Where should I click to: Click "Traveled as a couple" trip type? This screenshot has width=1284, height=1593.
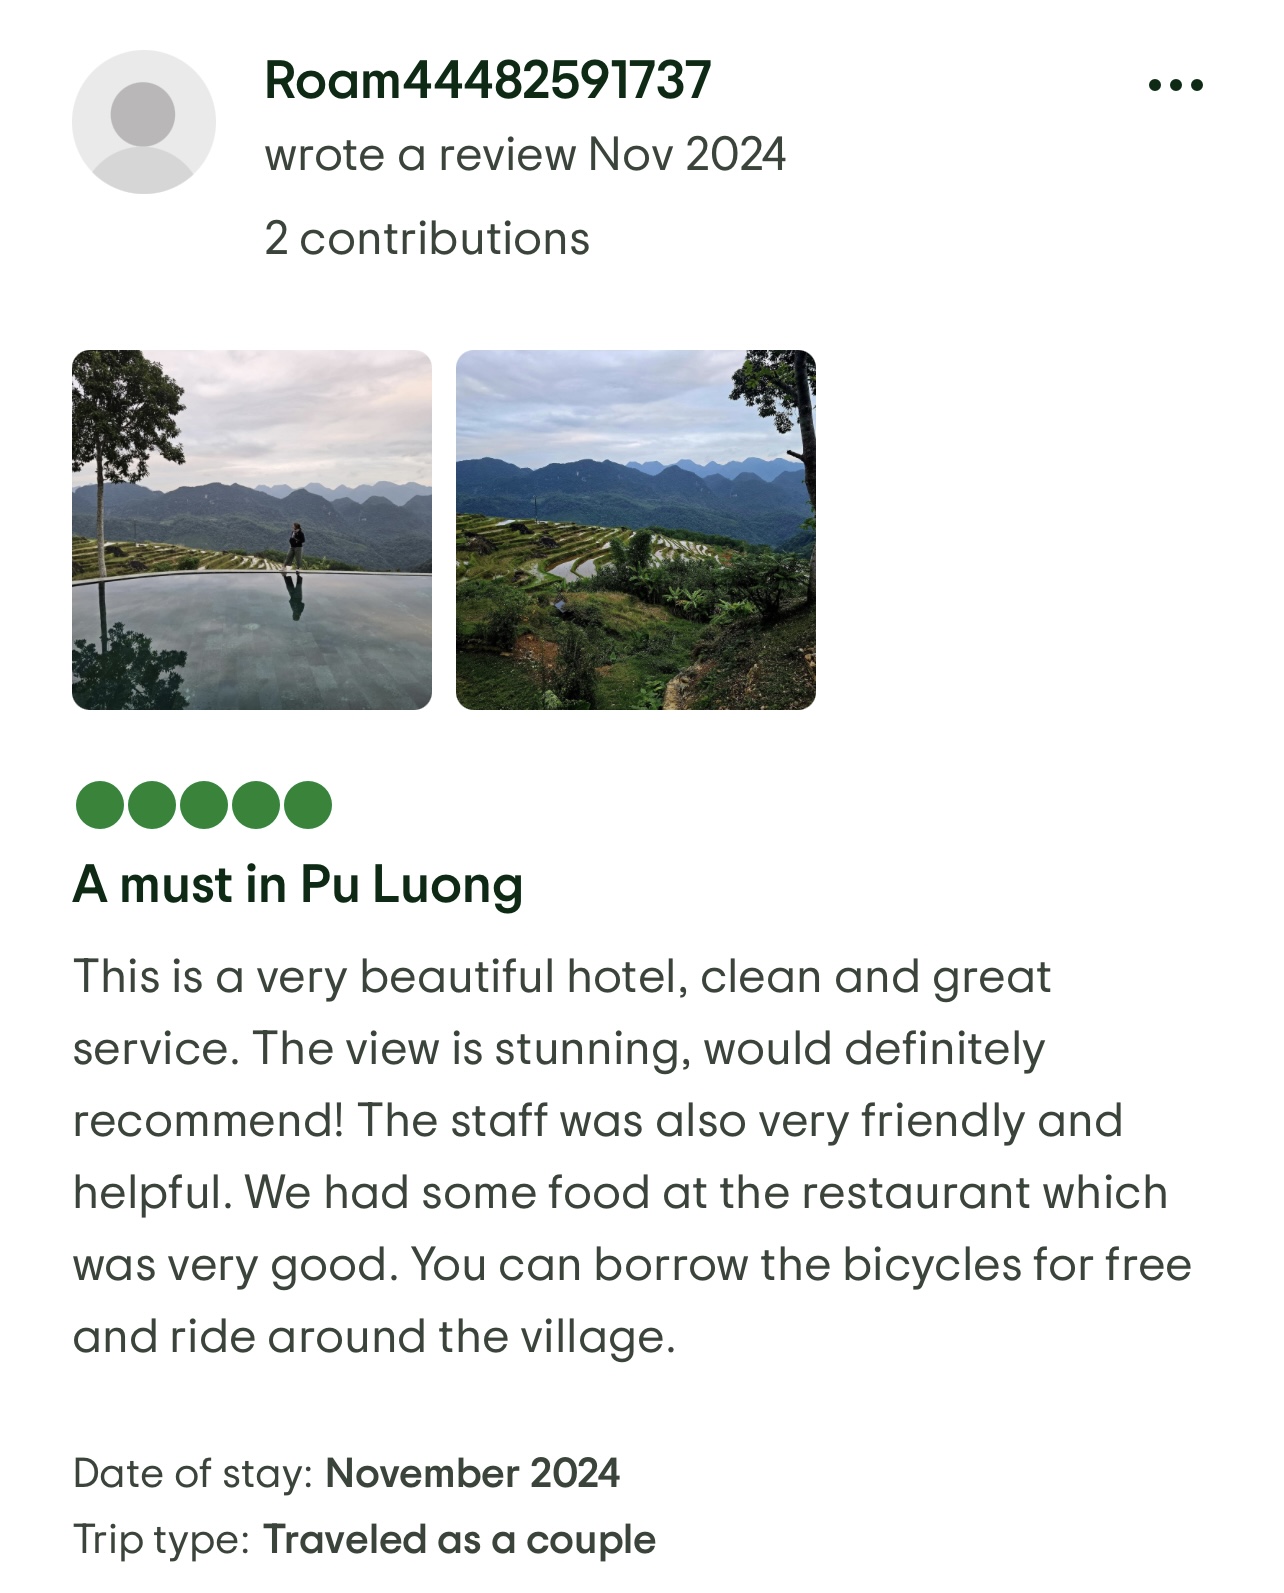(x=459, y=1540)
